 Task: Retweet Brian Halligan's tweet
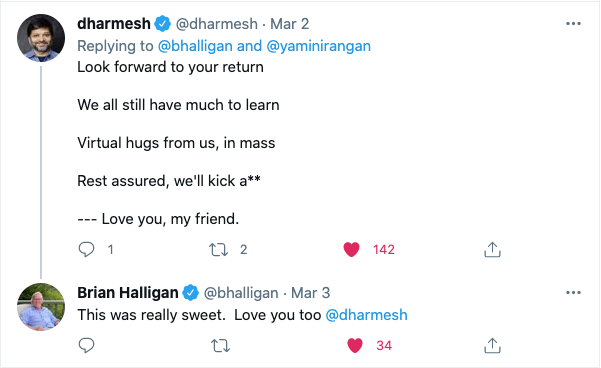click(220, 346)
